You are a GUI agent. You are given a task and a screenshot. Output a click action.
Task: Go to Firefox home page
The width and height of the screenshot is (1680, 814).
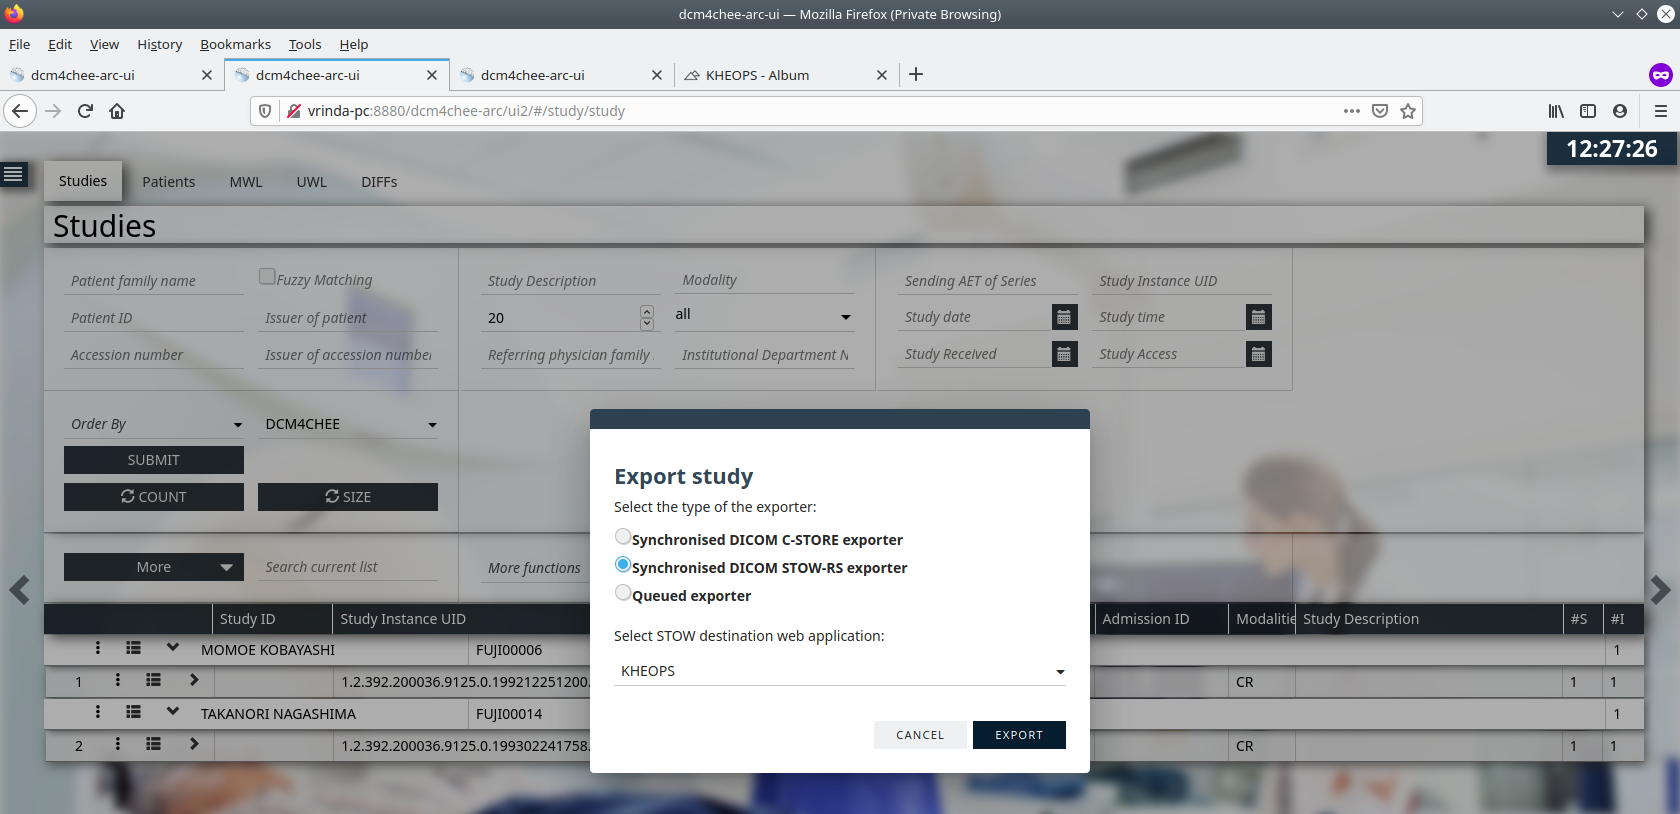pyautogui.click(x=117, y=111)
